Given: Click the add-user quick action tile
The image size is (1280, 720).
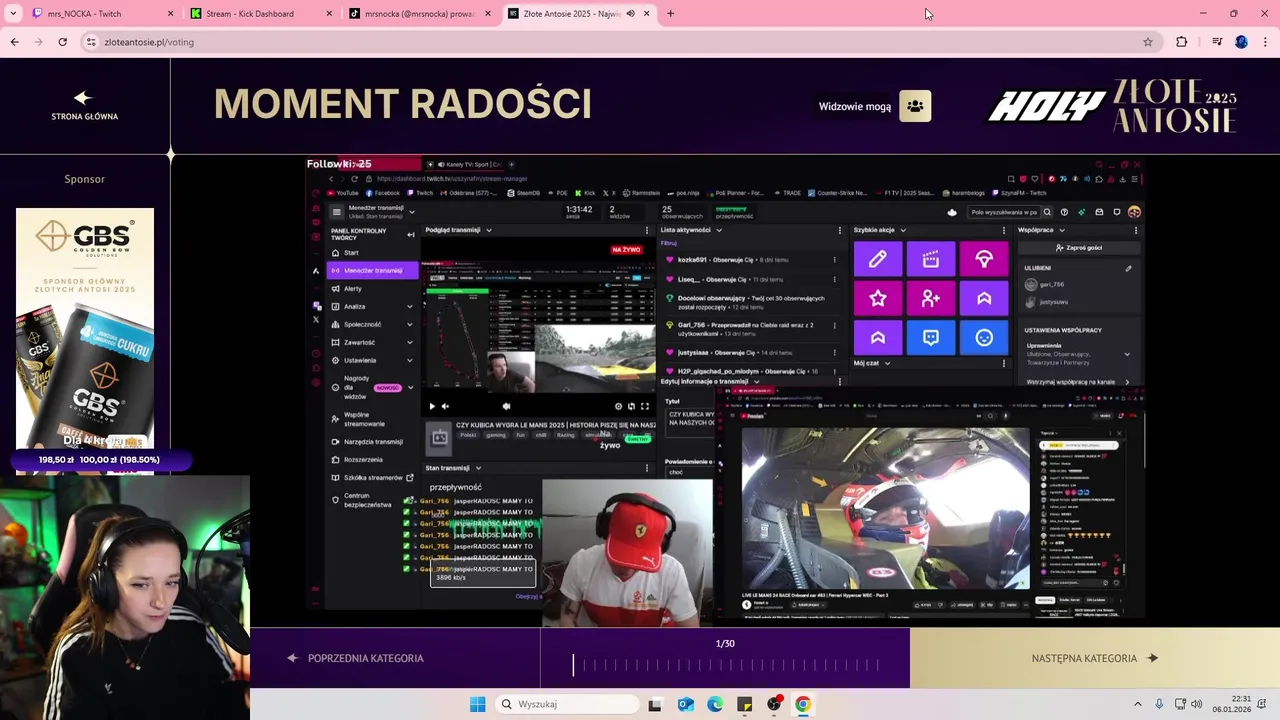Looking at the screenshot, I should tap(931, 298).
